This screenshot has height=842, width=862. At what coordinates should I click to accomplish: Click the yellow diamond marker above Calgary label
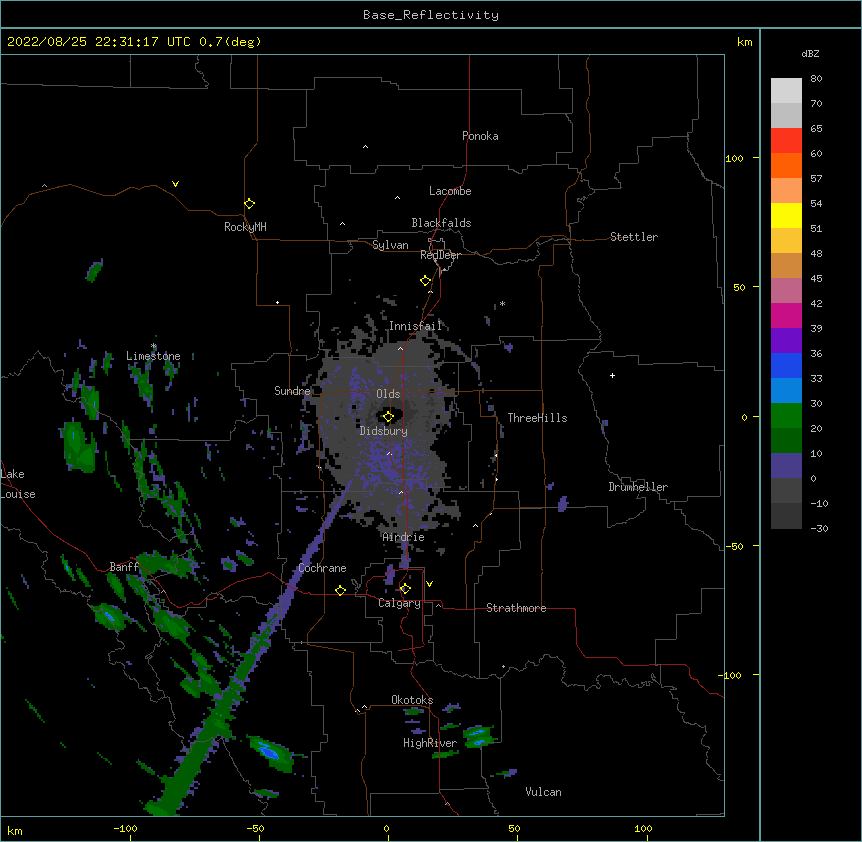click(405, 589)
